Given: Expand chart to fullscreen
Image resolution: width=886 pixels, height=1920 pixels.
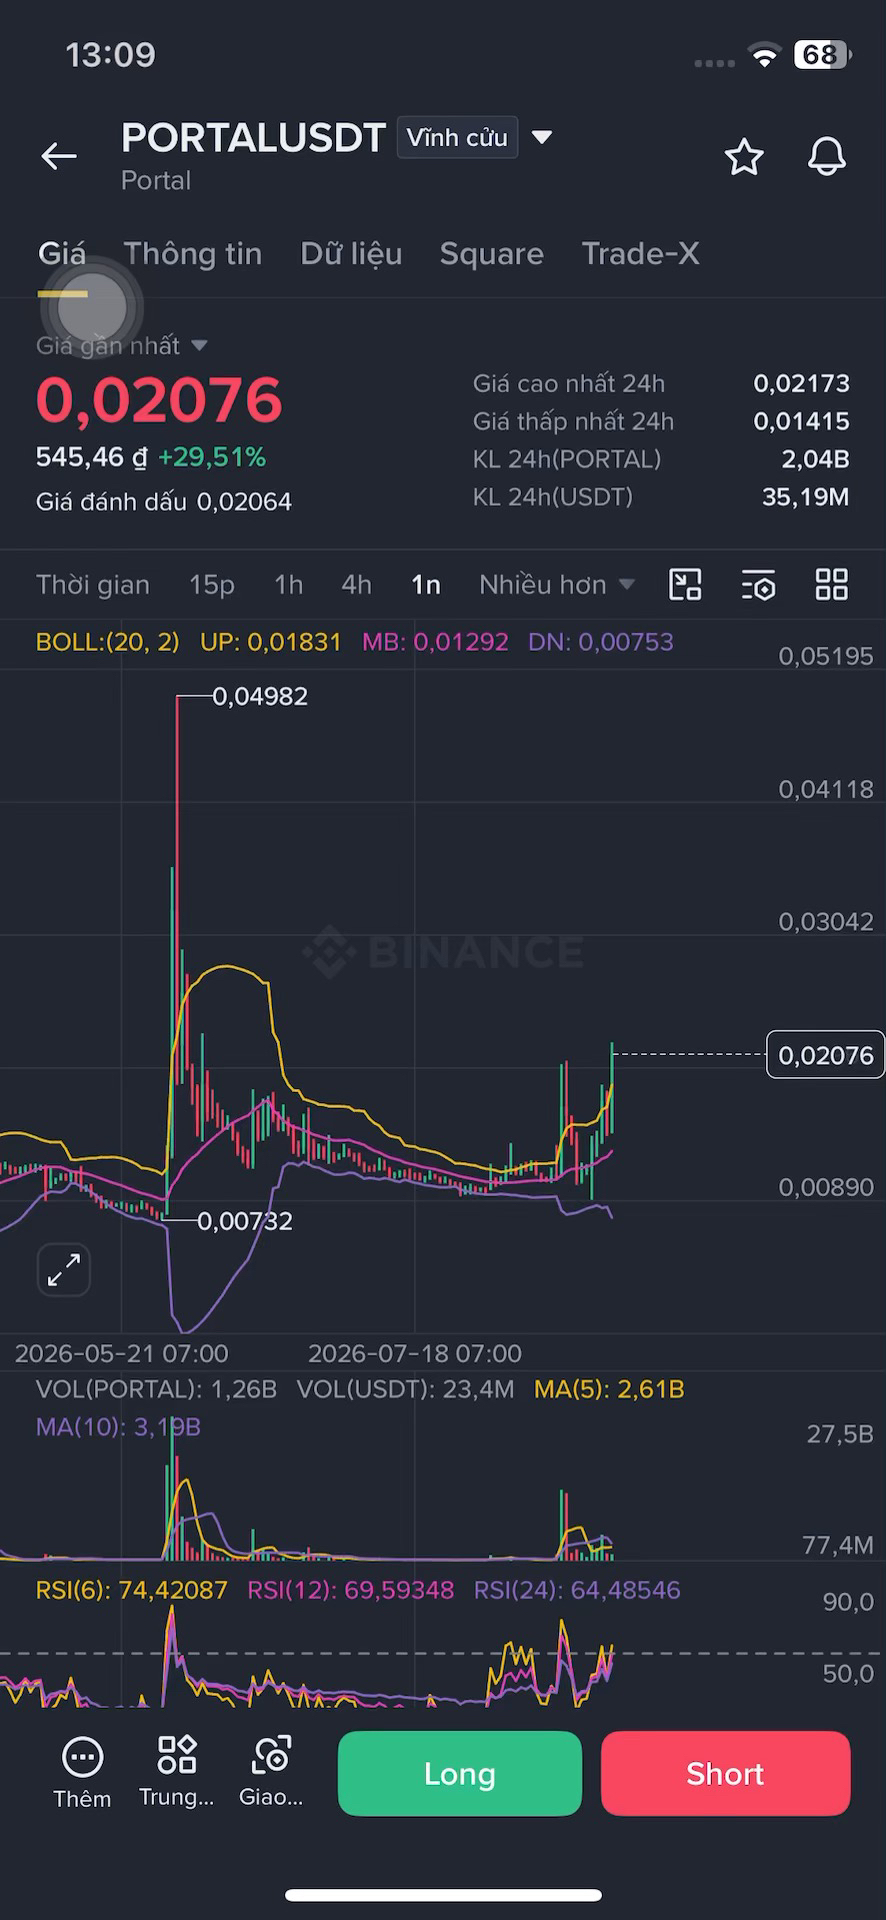Looking at the screenshot, I should tap(64, 1270).
